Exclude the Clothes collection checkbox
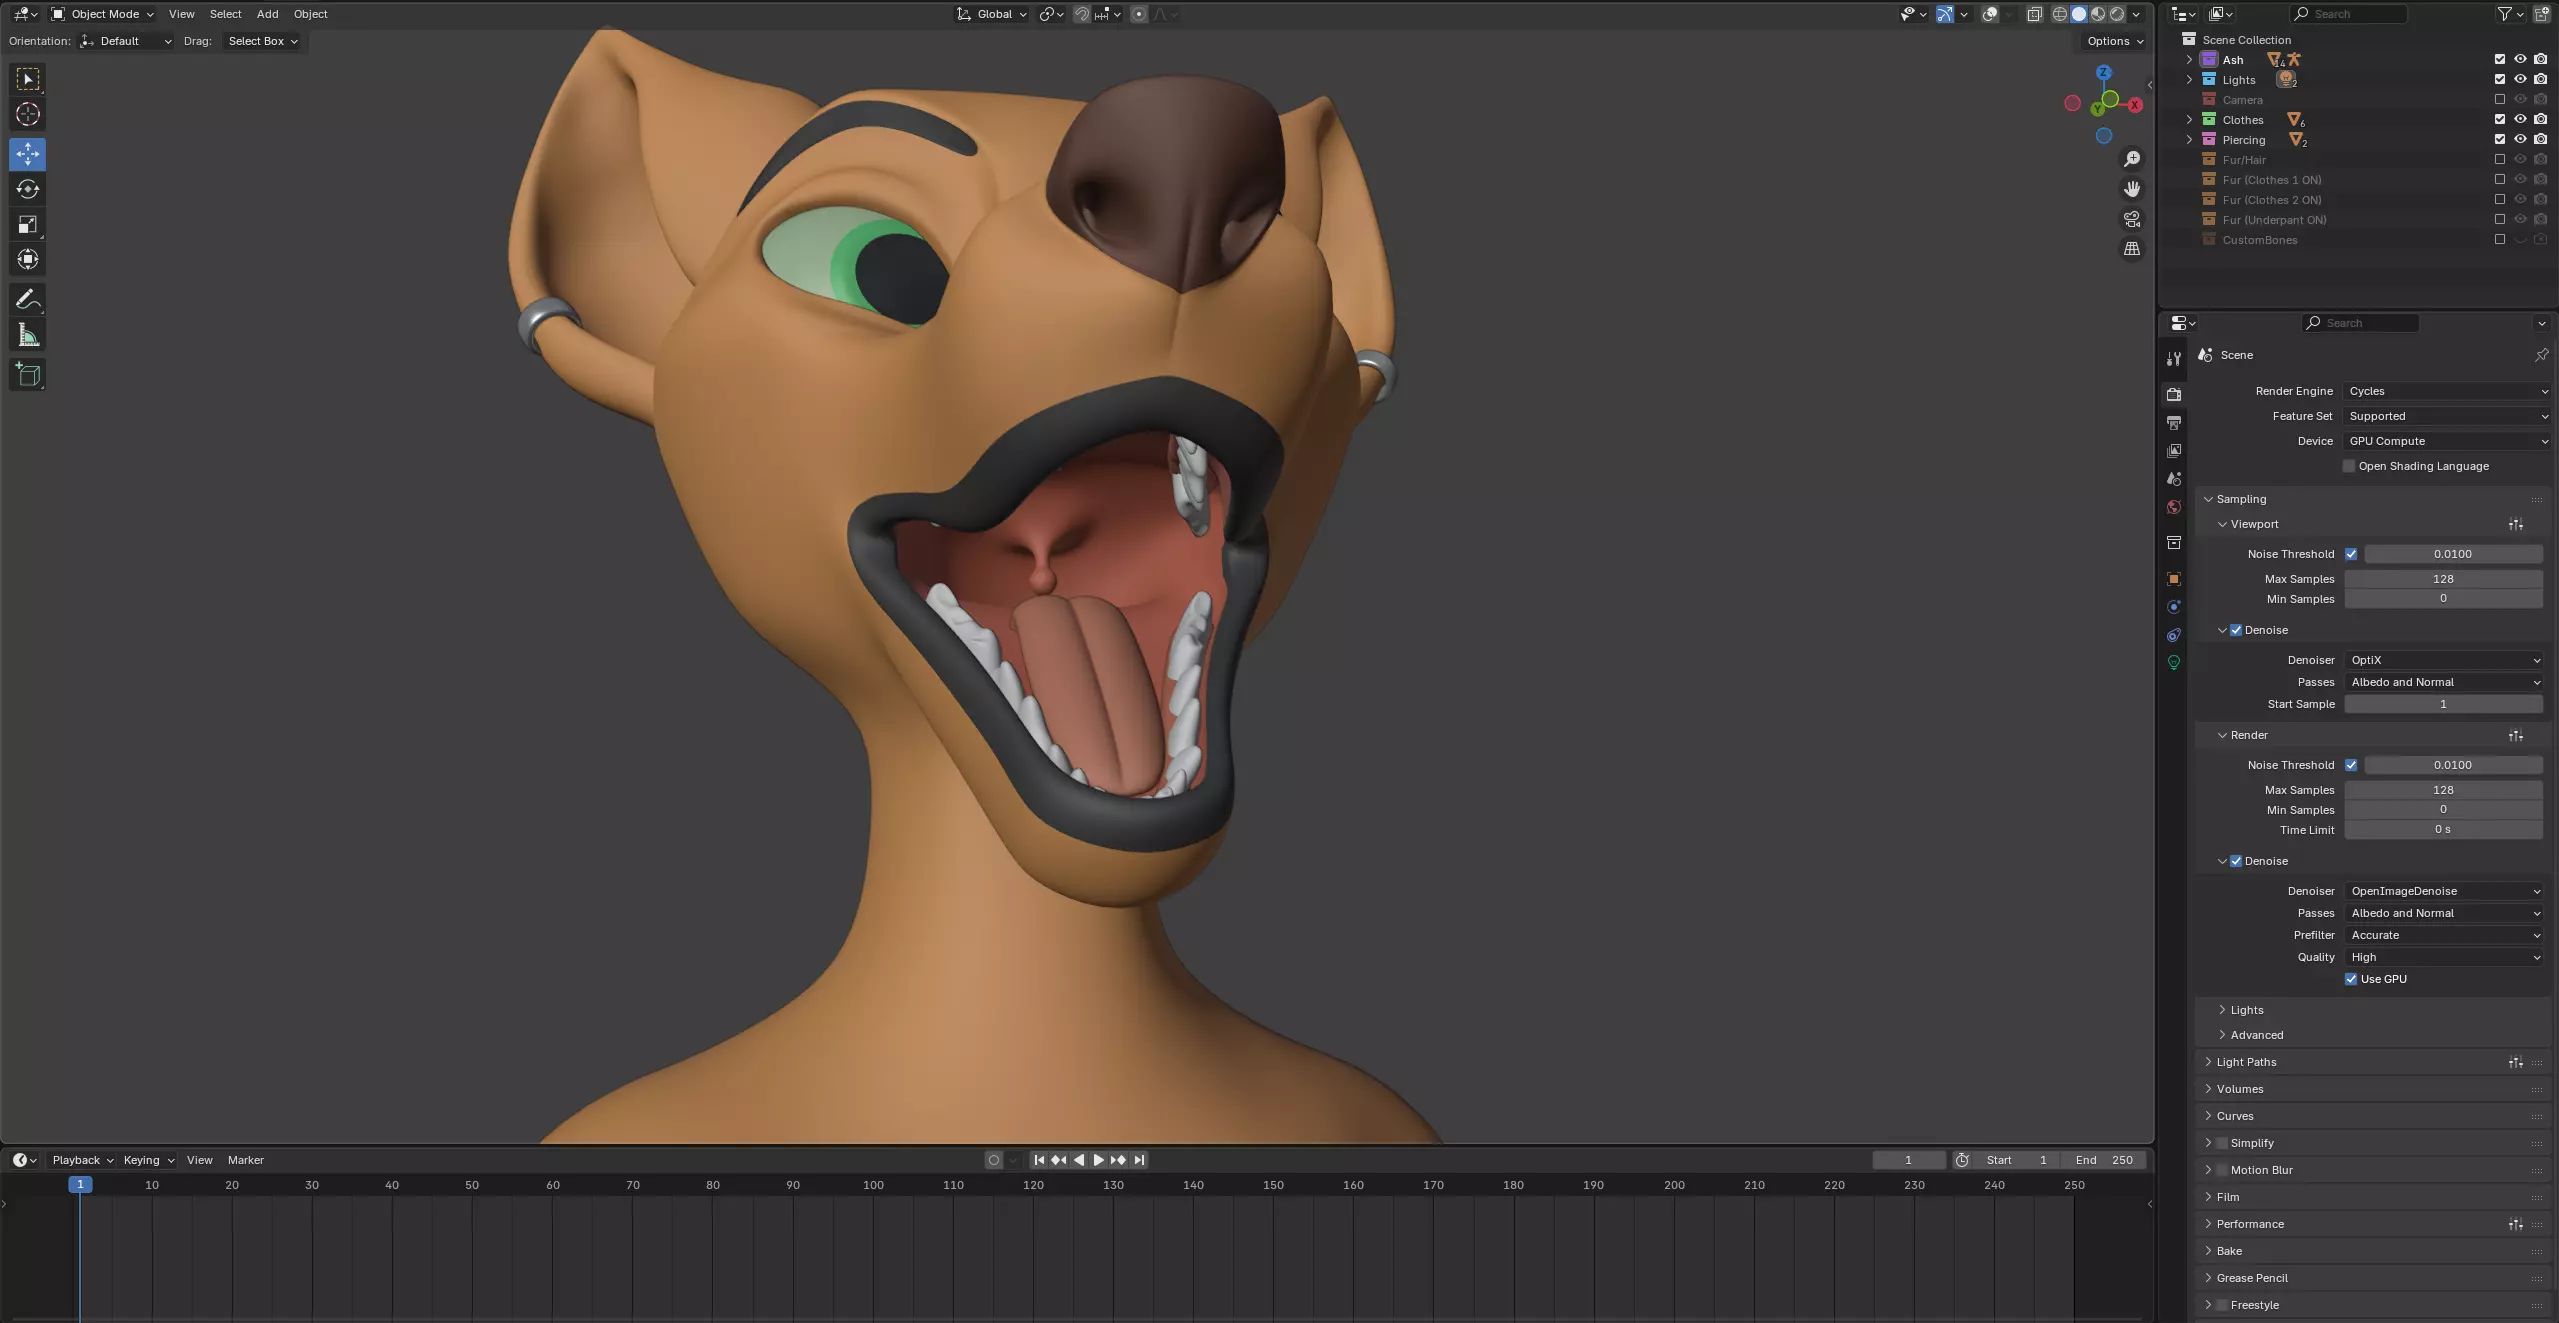This screenshot has height=1323, width=2559. click(x=2500, y=119)
